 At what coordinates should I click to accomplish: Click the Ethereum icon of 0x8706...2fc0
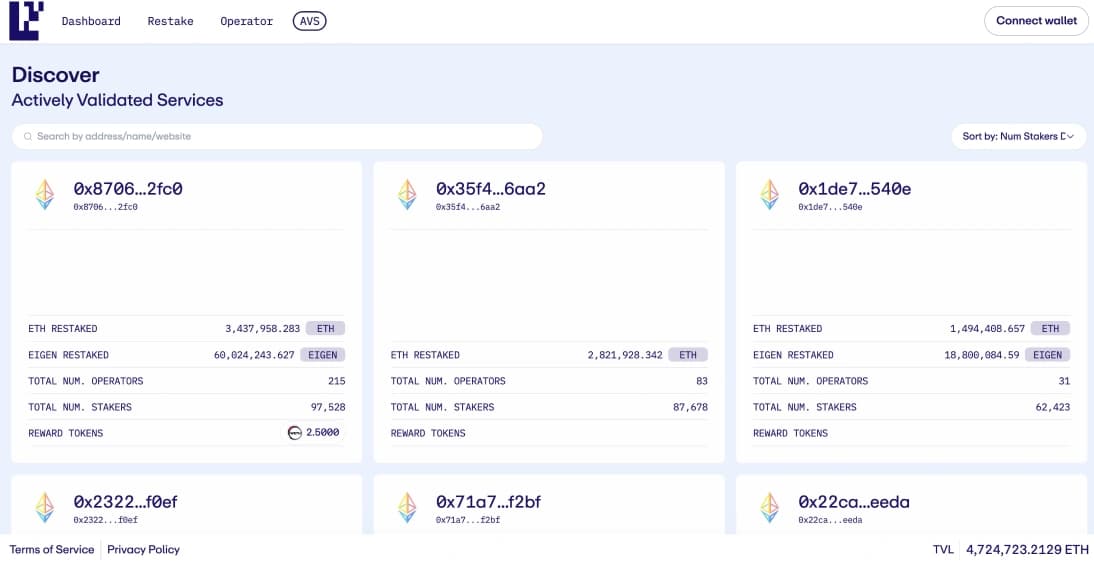click(45, 194)
